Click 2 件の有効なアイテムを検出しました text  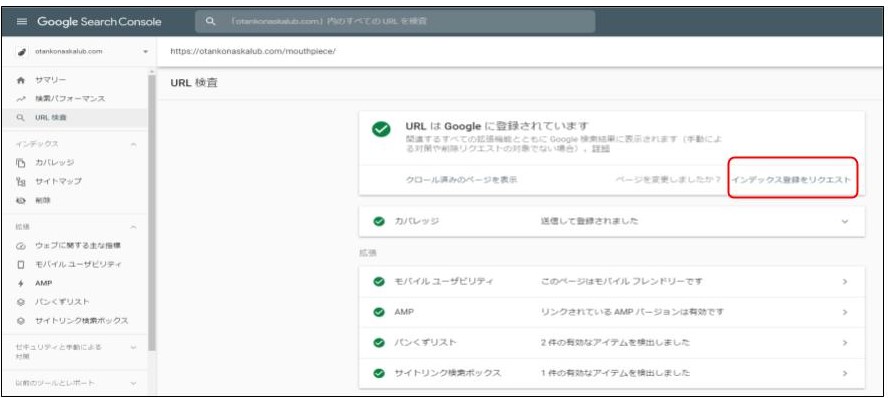(x=615, y=343)
